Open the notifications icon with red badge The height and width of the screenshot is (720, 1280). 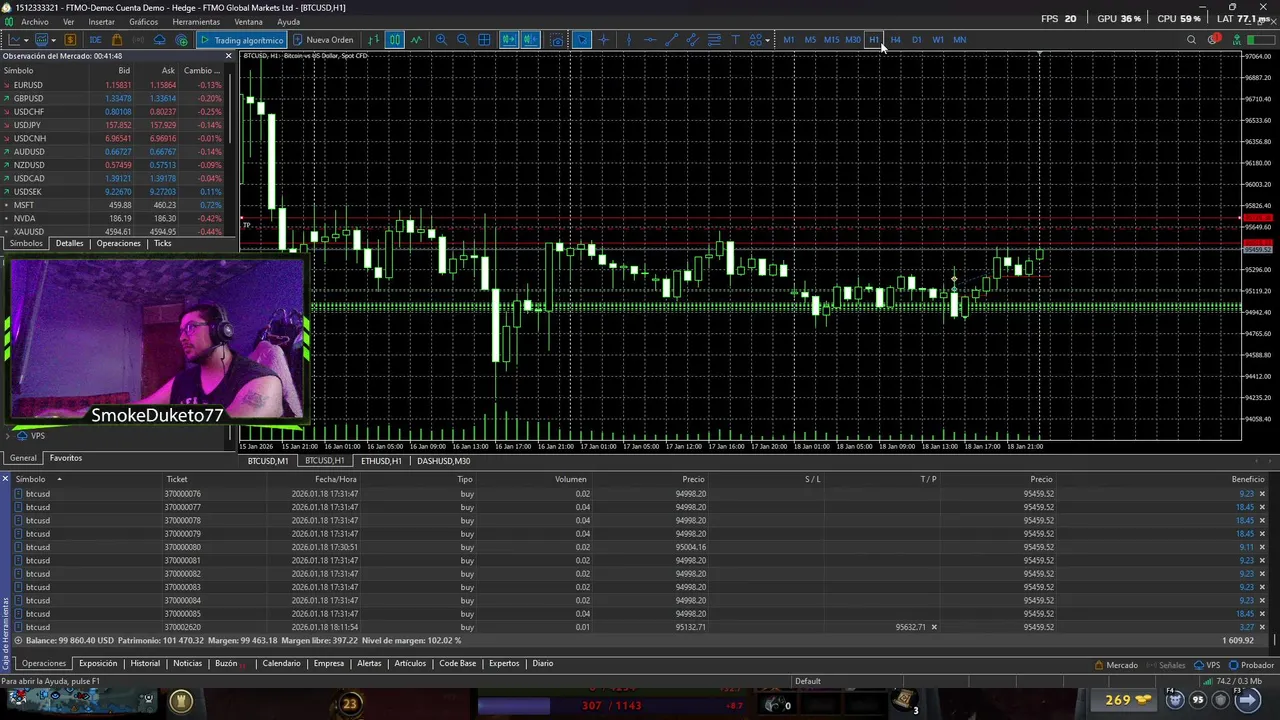[1214, 40]
